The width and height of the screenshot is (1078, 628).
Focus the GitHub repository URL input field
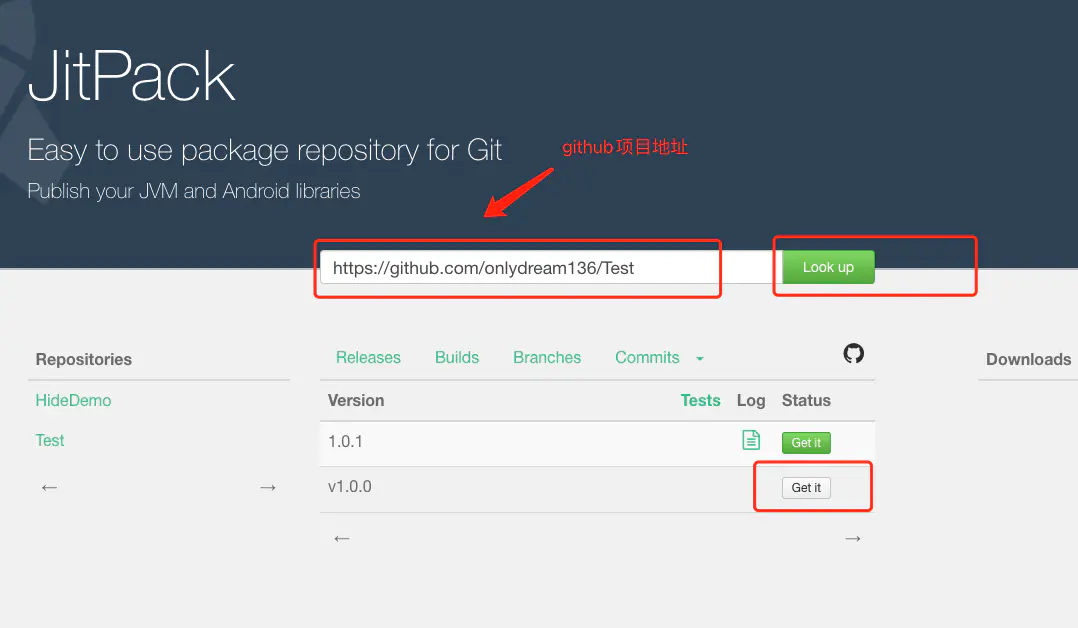[x=551, y=268]
